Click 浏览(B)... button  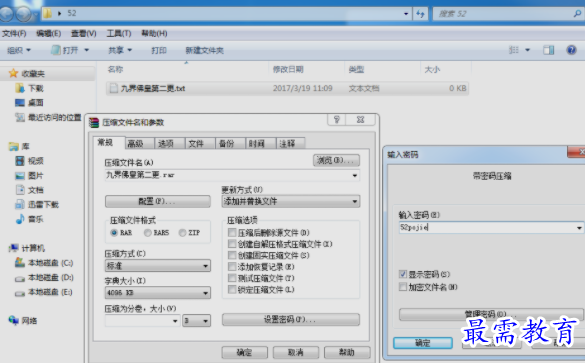(336, 160)
